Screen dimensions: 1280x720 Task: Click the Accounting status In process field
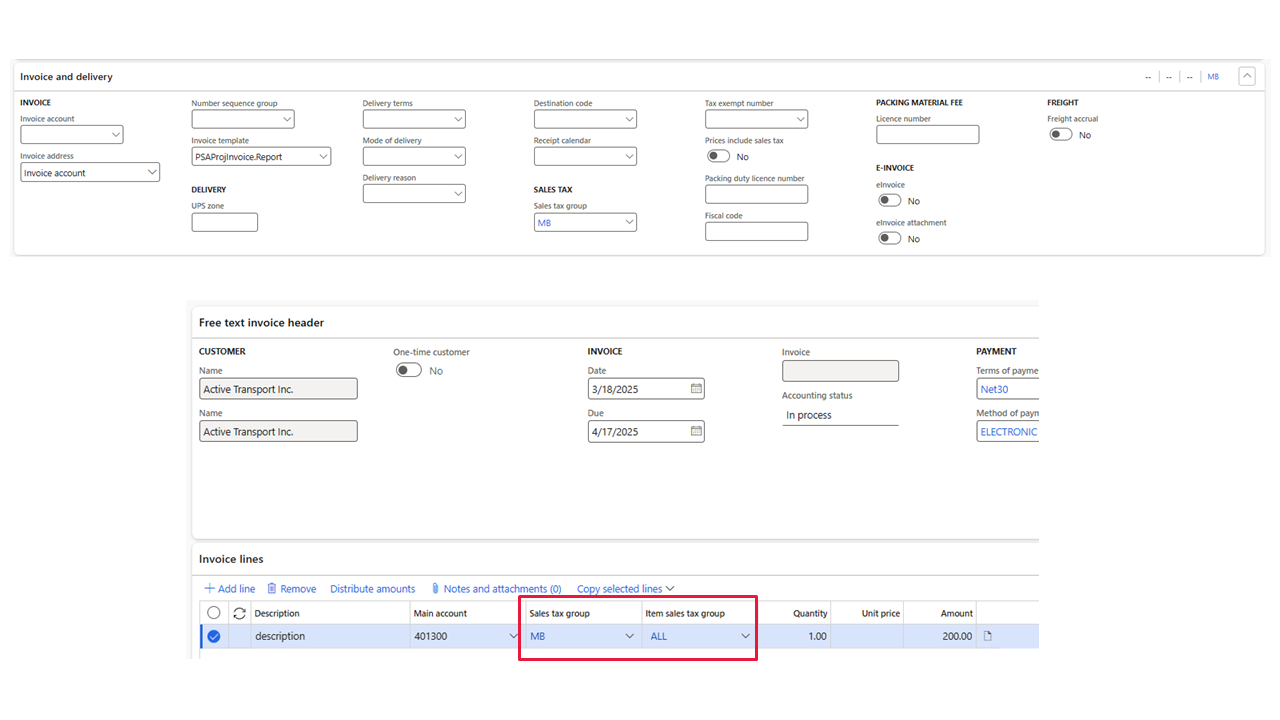click(x=840, y=415)
